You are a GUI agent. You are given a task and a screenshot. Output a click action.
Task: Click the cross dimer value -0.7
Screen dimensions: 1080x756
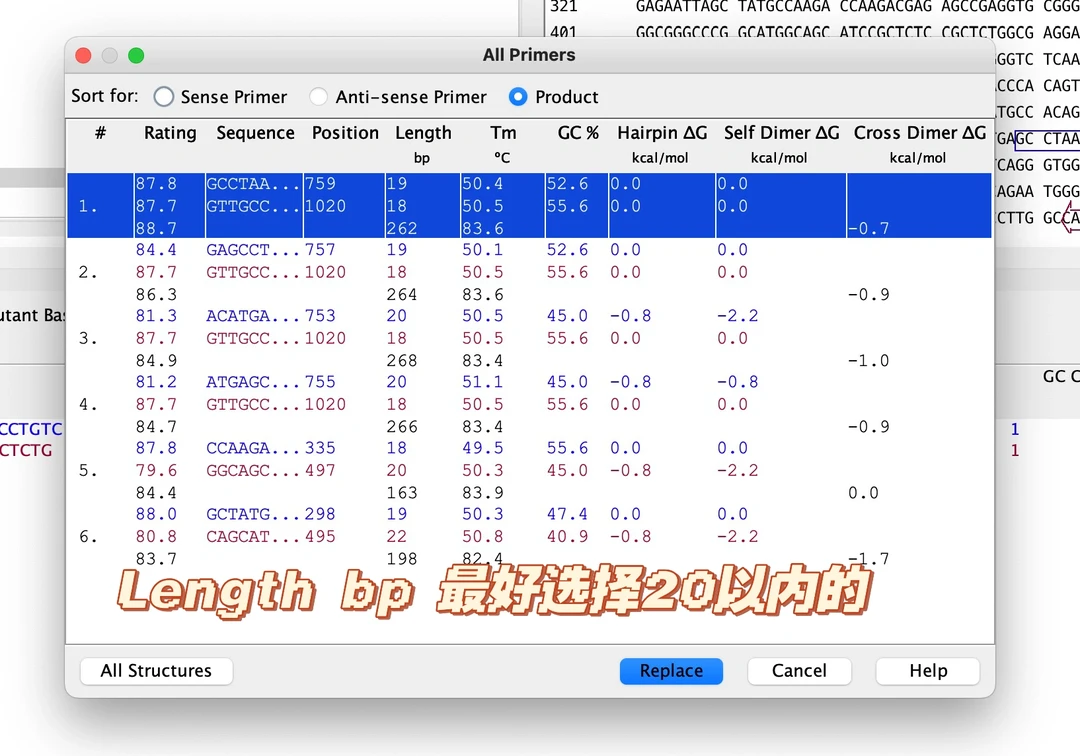(x=869, y=228)
